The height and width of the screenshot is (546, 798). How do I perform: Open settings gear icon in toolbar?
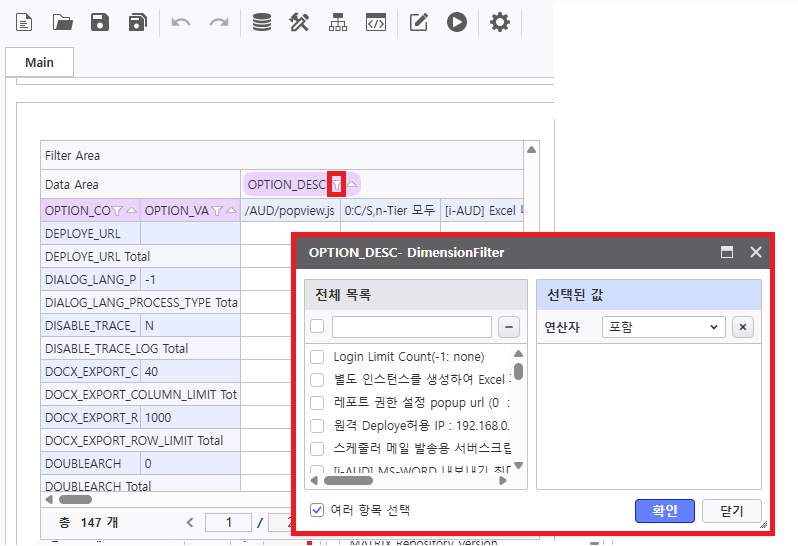click(499, 22)
